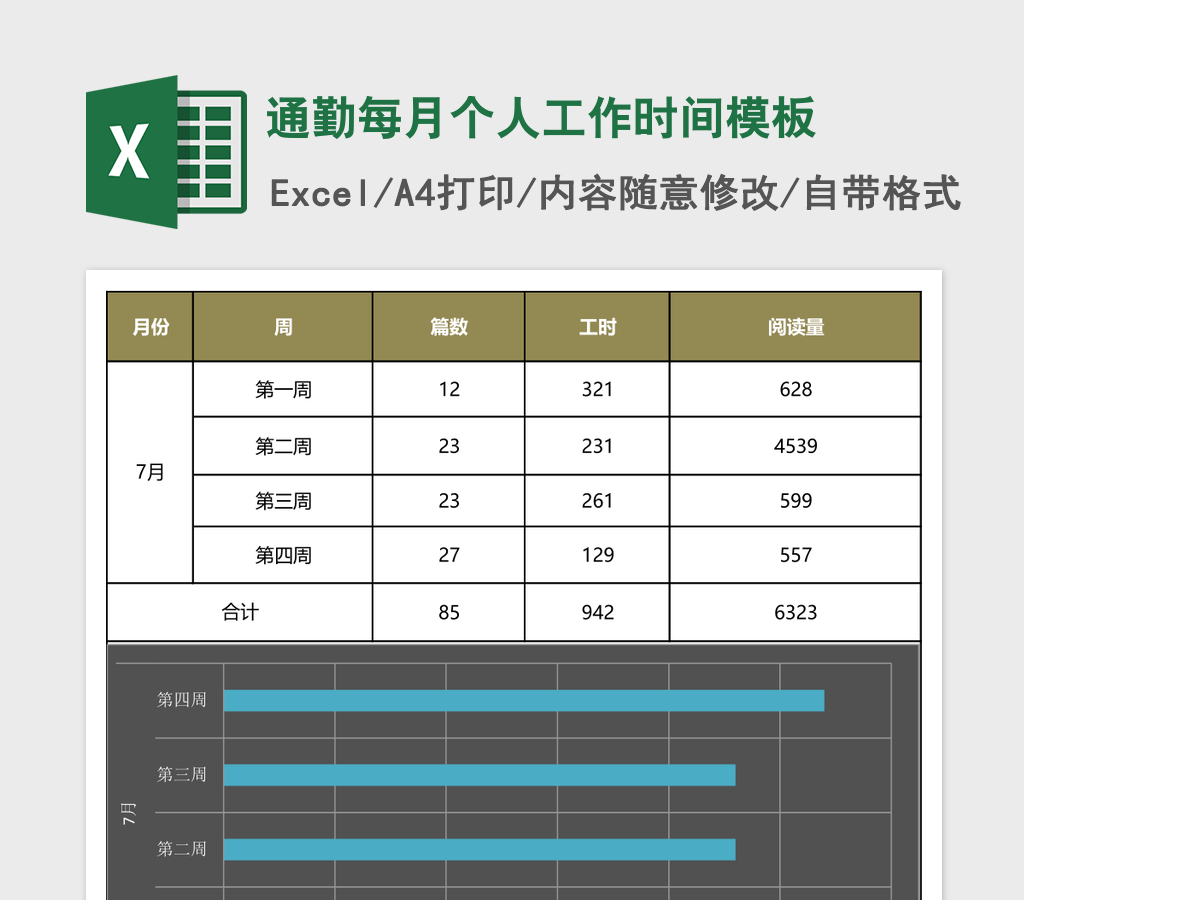Click the chart axis label 第二周
The width and height of the screenshot is (1200, 900).
182,849
